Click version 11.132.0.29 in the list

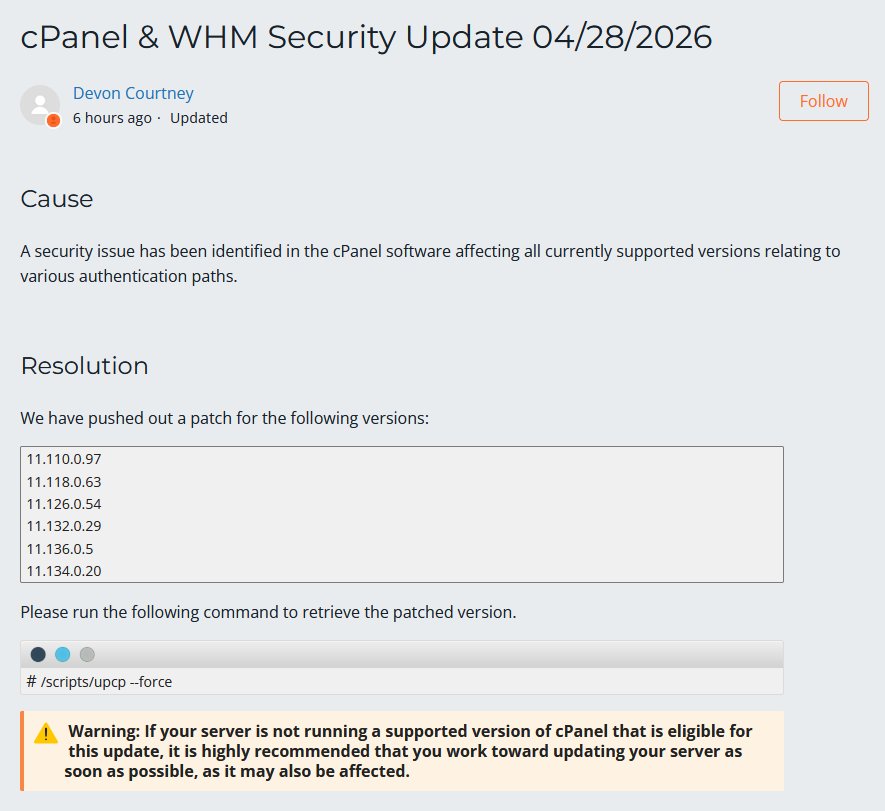(64, 526)
